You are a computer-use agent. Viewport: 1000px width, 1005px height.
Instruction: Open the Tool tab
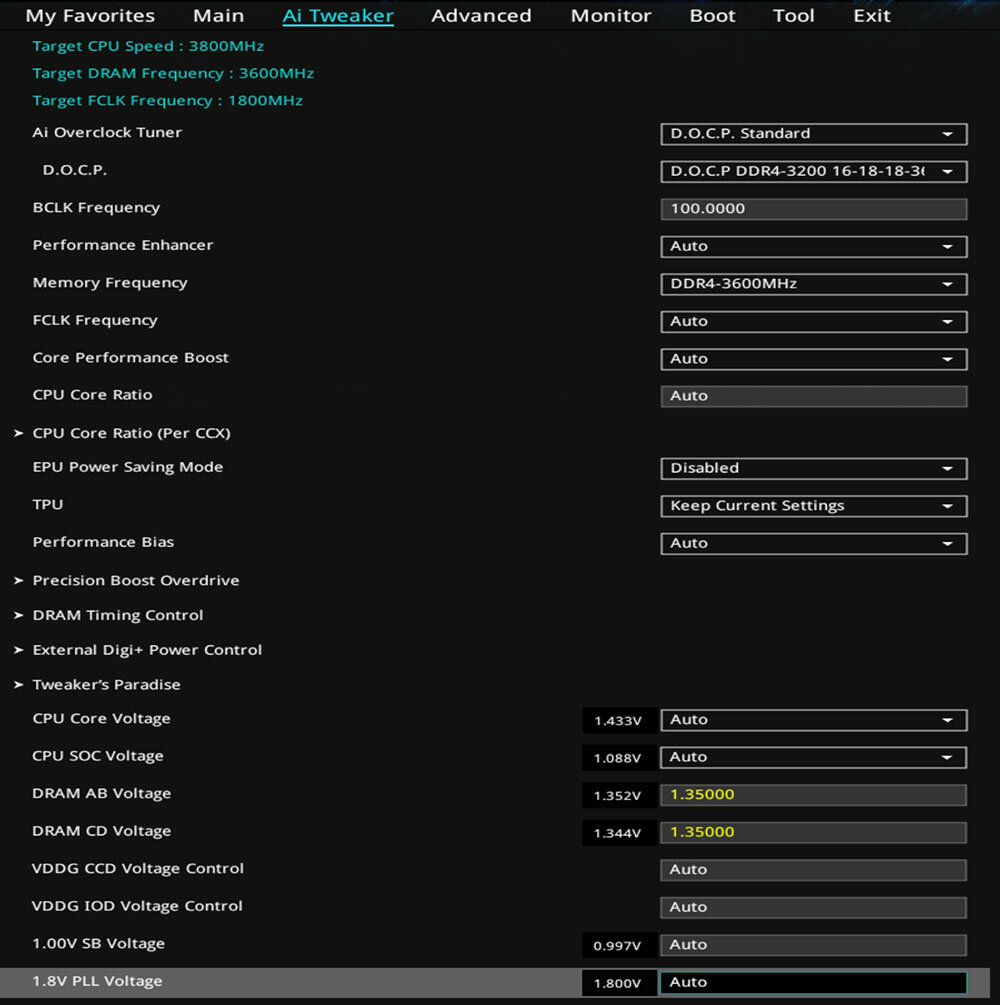click(794, 15)
